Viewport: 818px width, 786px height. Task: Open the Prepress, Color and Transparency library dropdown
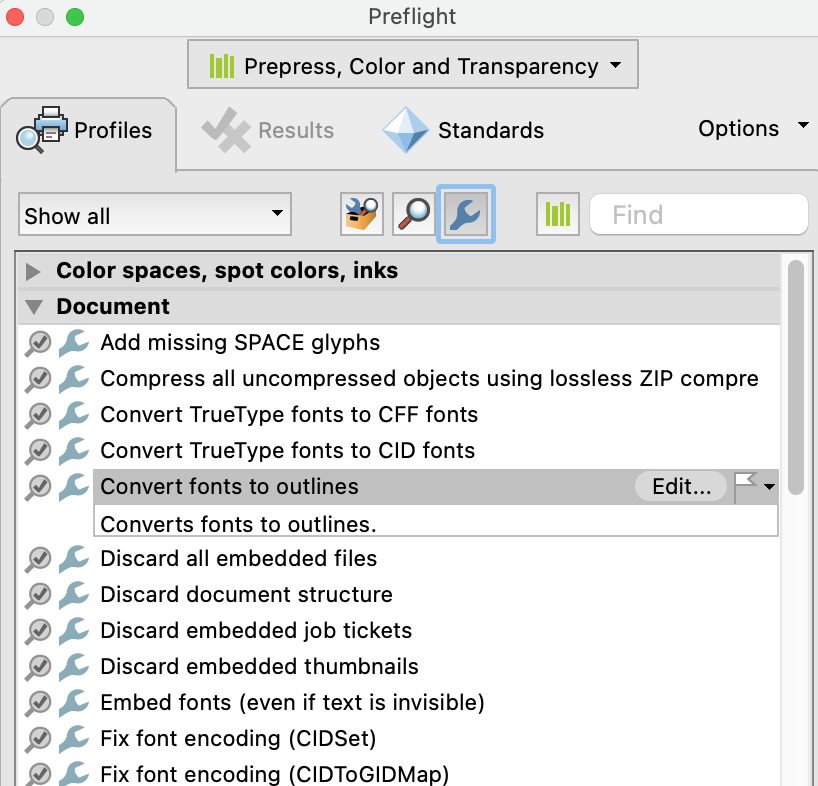[x=412, y=63]
